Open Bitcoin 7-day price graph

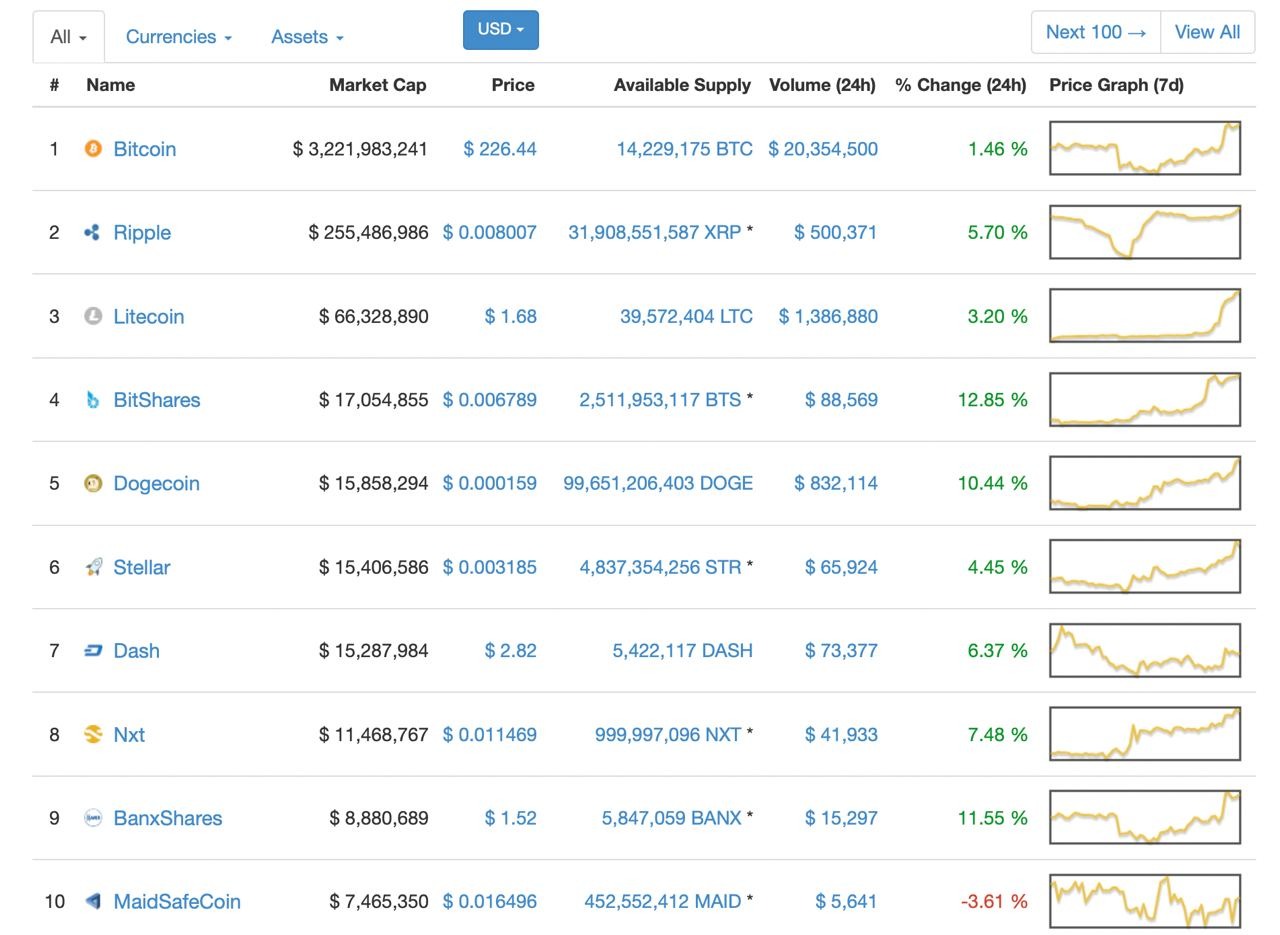1145,148
